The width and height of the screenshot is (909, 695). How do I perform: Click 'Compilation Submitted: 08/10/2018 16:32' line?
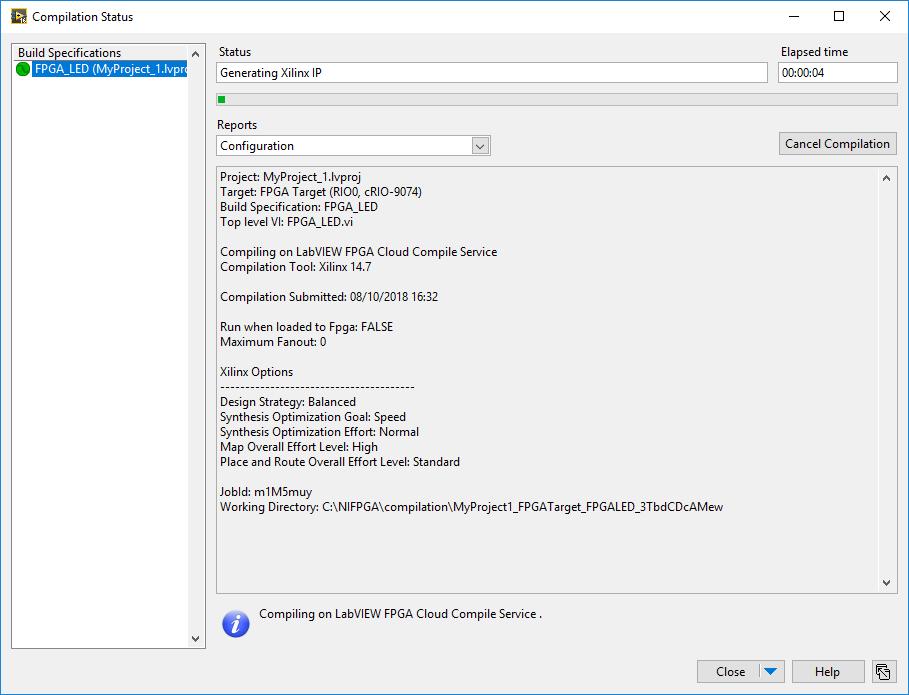(x=329, y=297)
